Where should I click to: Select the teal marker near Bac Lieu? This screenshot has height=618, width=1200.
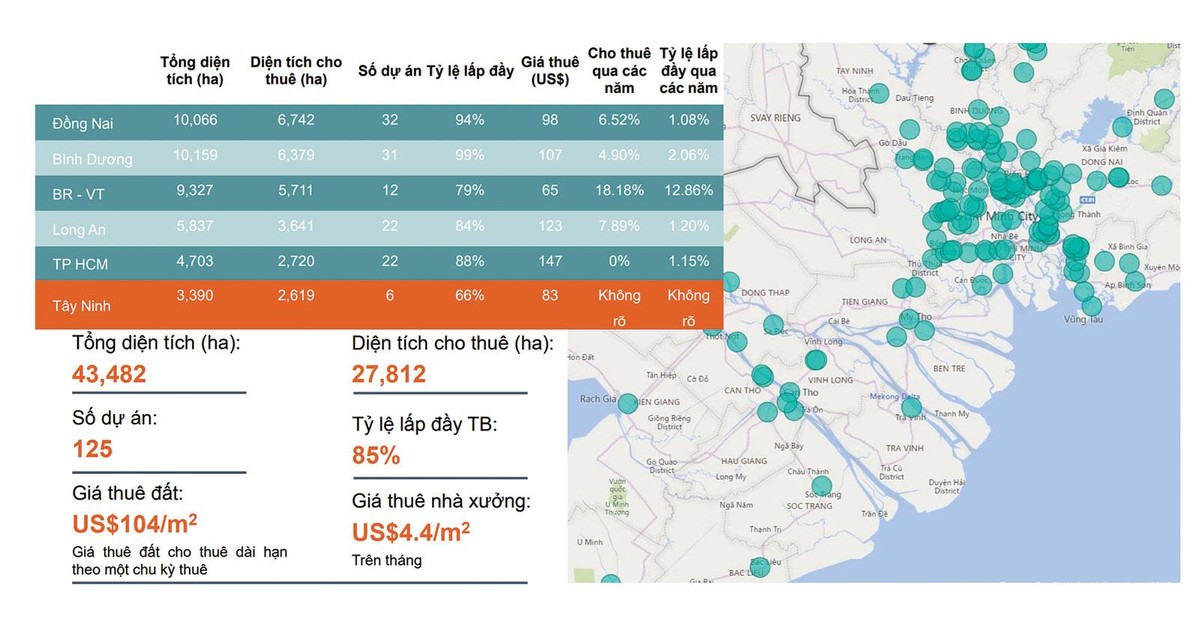click(760, 567)
